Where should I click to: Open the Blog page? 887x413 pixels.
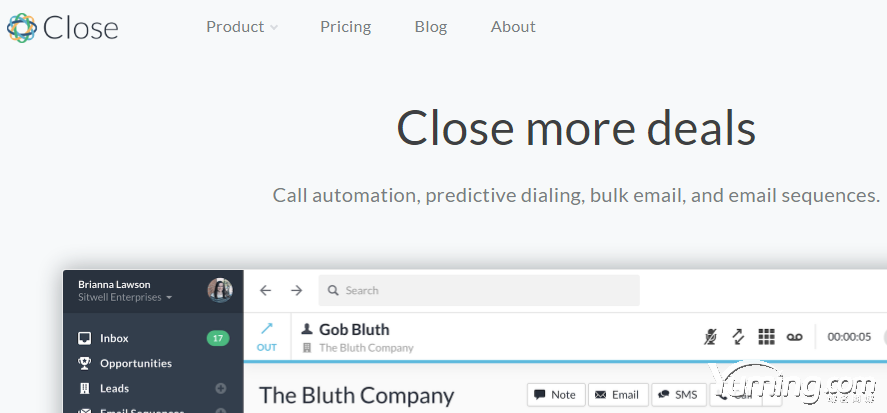[x=431, y=27]
